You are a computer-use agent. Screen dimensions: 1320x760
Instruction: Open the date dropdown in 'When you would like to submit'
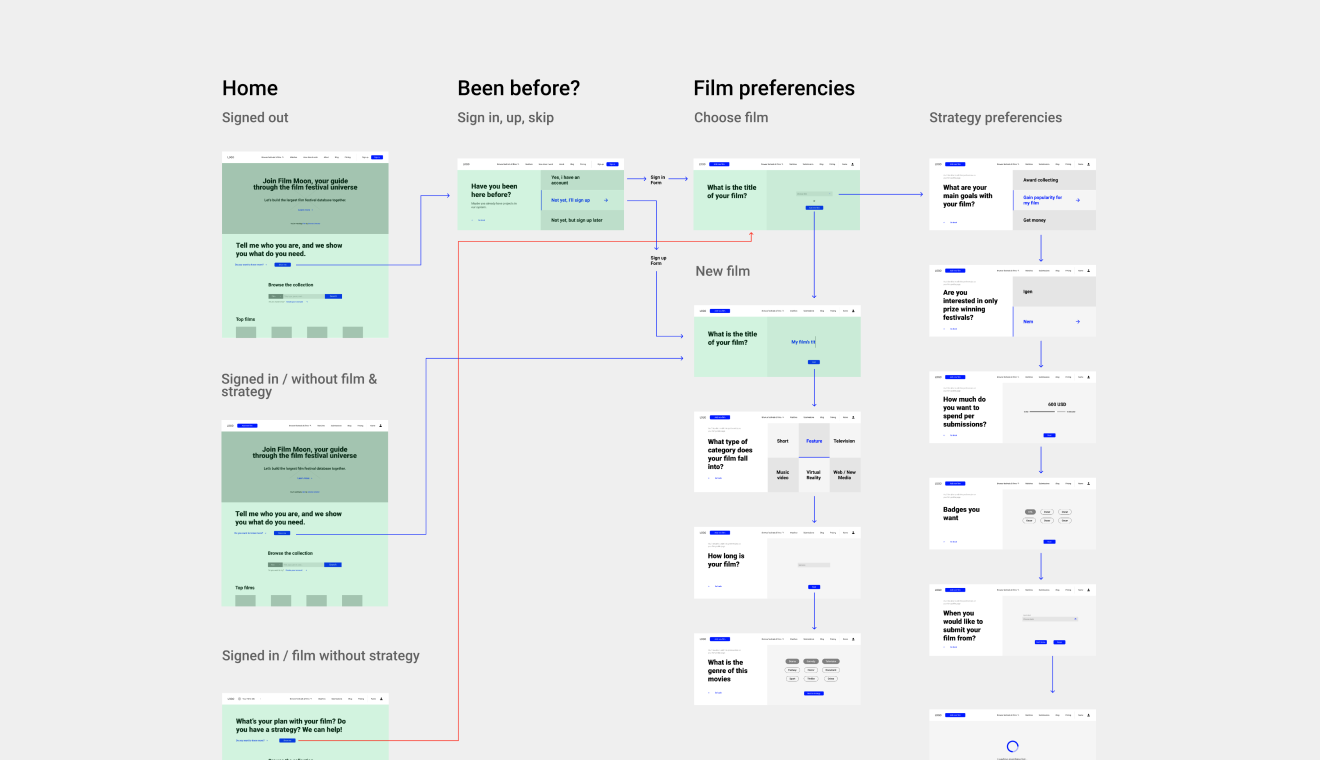click(1050, 619)
